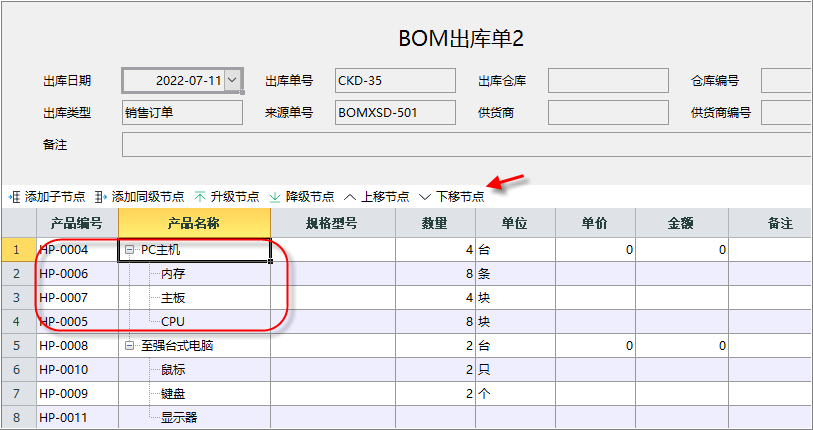
Task: Select row header number 8
Action: [x=19, y=418]
